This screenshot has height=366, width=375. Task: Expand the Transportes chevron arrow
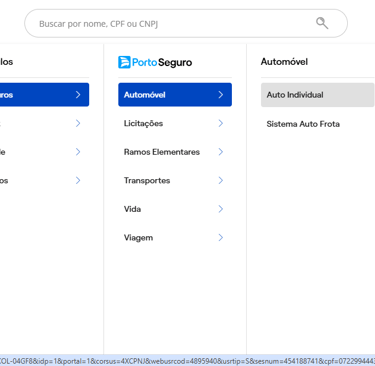(221, 180)
